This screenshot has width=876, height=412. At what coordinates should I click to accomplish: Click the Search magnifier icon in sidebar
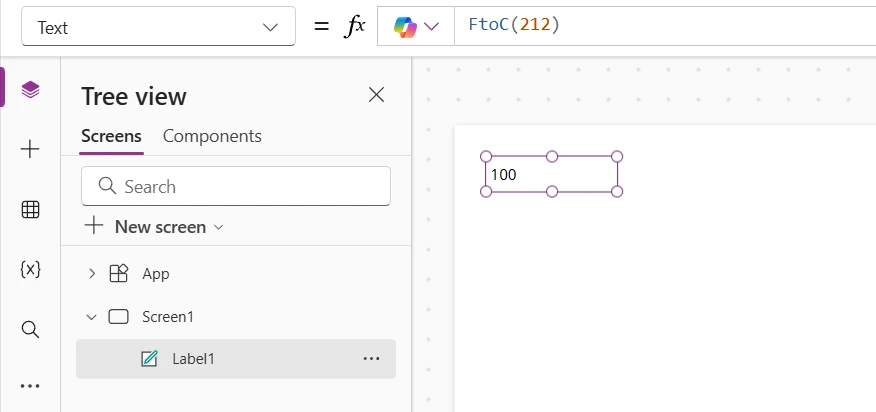pos(30,328)
